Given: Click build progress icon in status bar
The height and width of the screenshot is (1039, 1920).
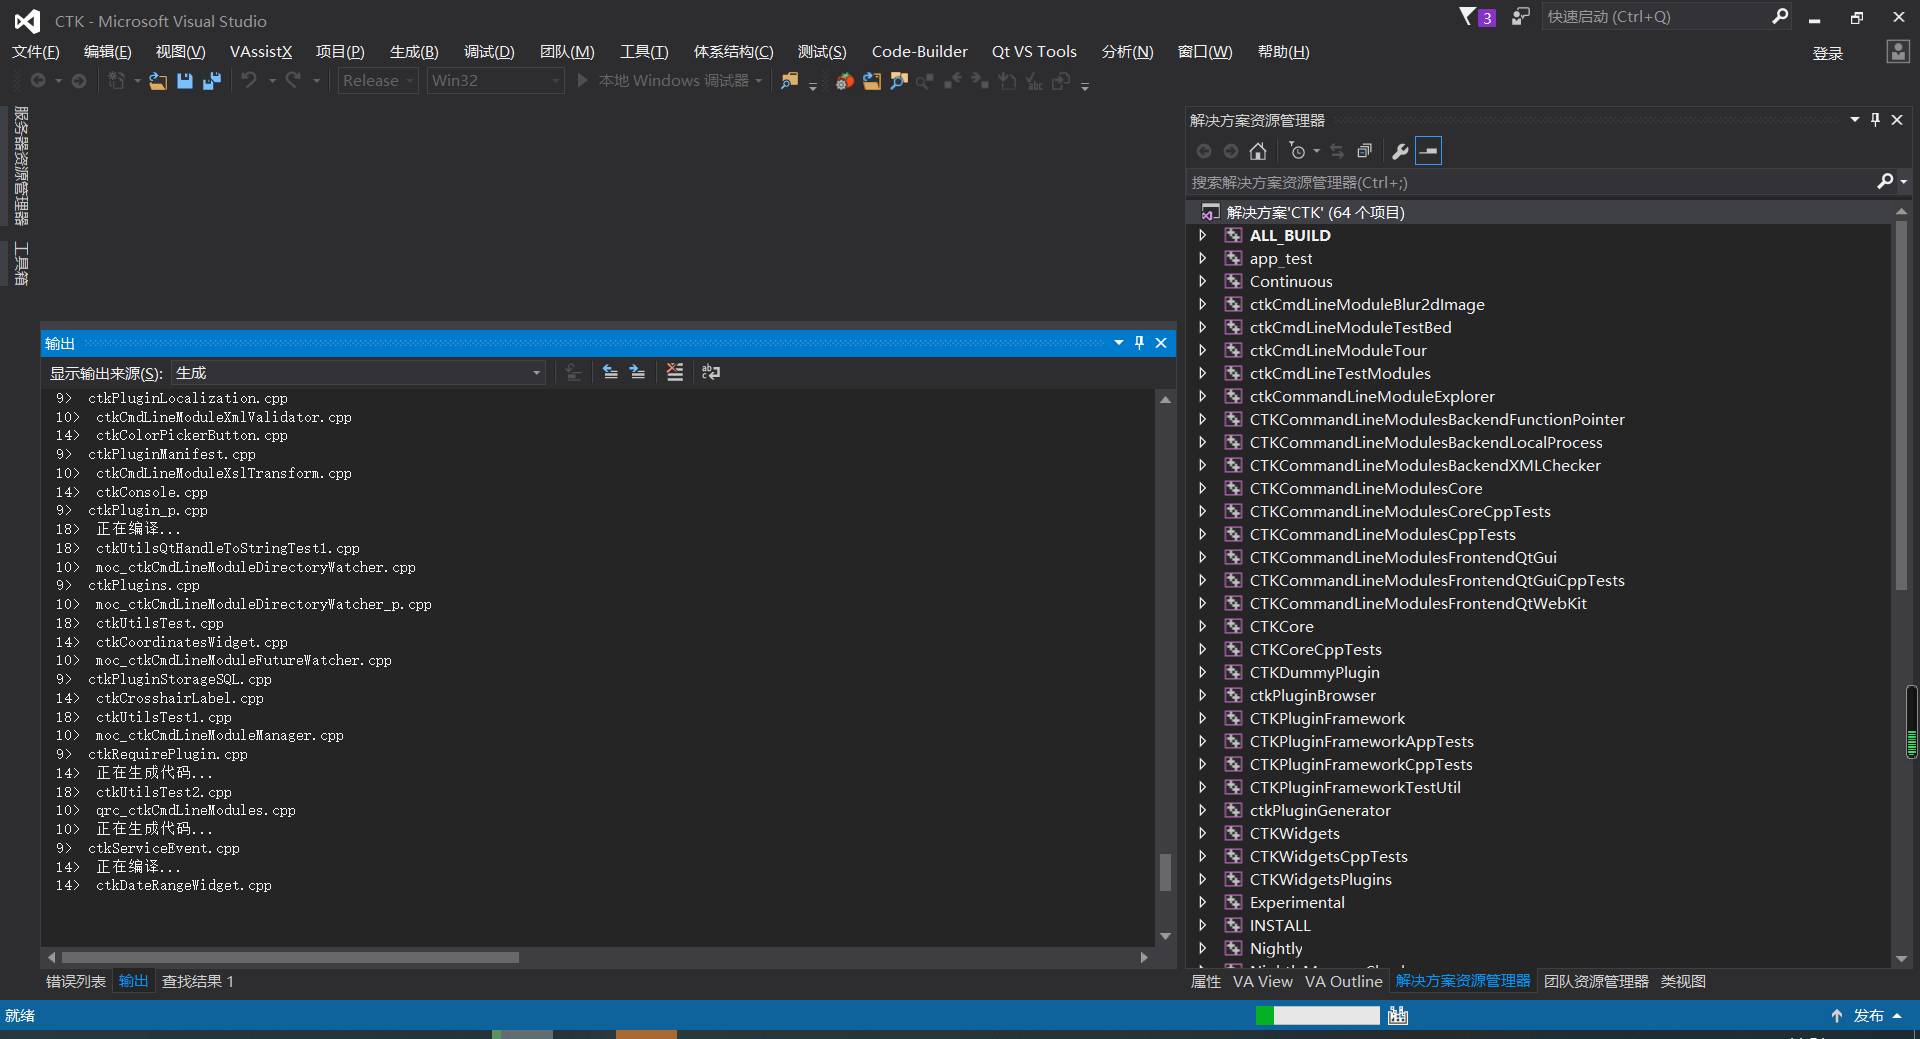Looking at the screenshot, I should (x=1398, y=1015).
